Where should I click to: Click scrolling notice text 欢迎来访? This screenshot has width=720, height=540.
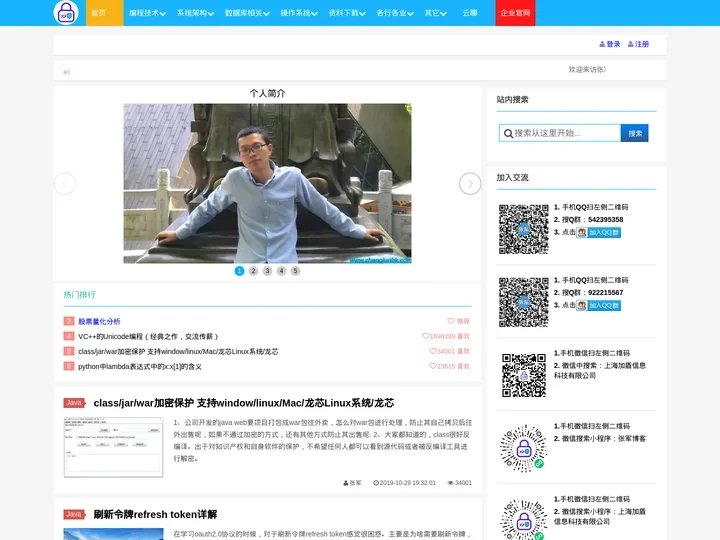[x=587, y=70]
